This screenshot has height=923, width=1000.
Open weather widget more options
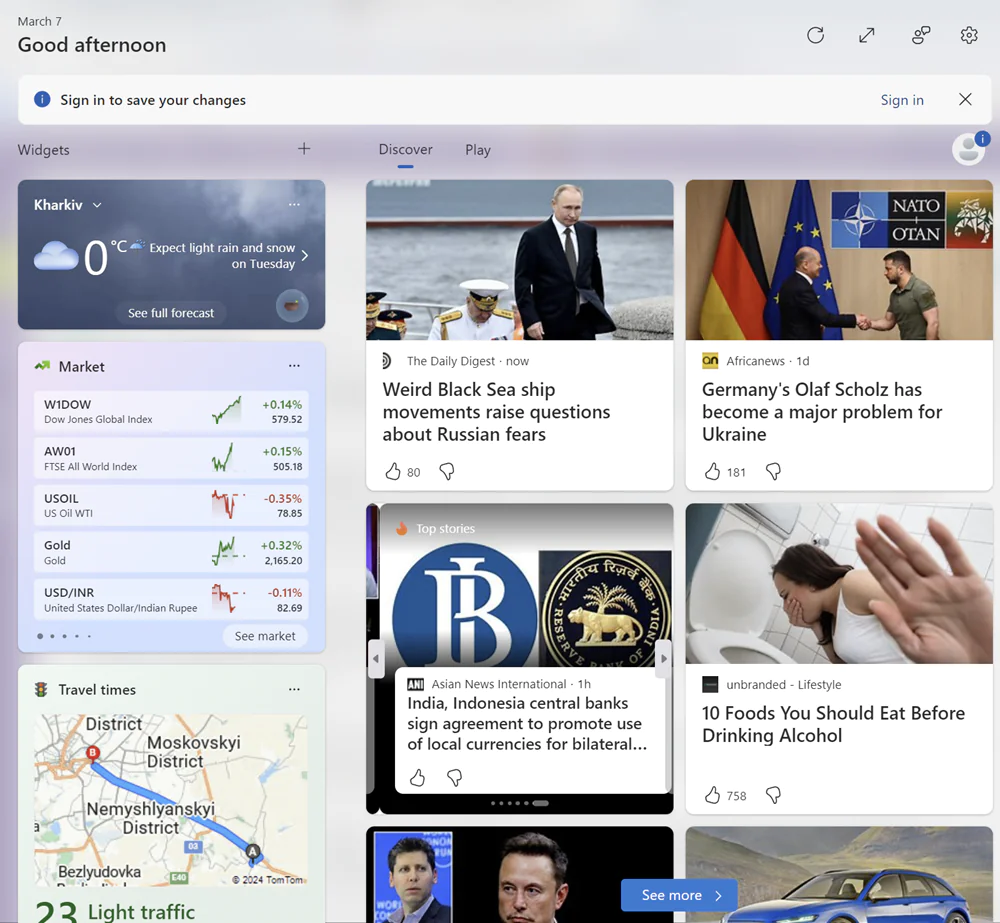click(294, 205)
